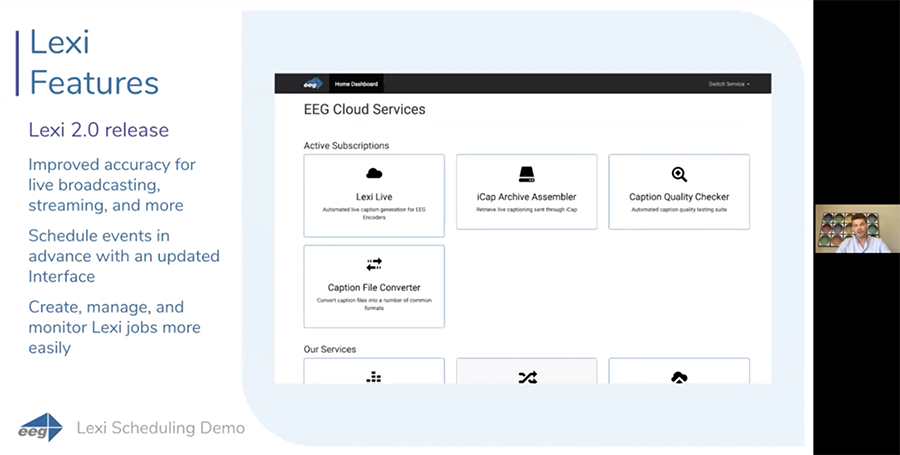Image resolution: width=900 pixels, height=455 pixels.
Task: Open the Switch Service dropdown
Action: (x=728, y=84)
